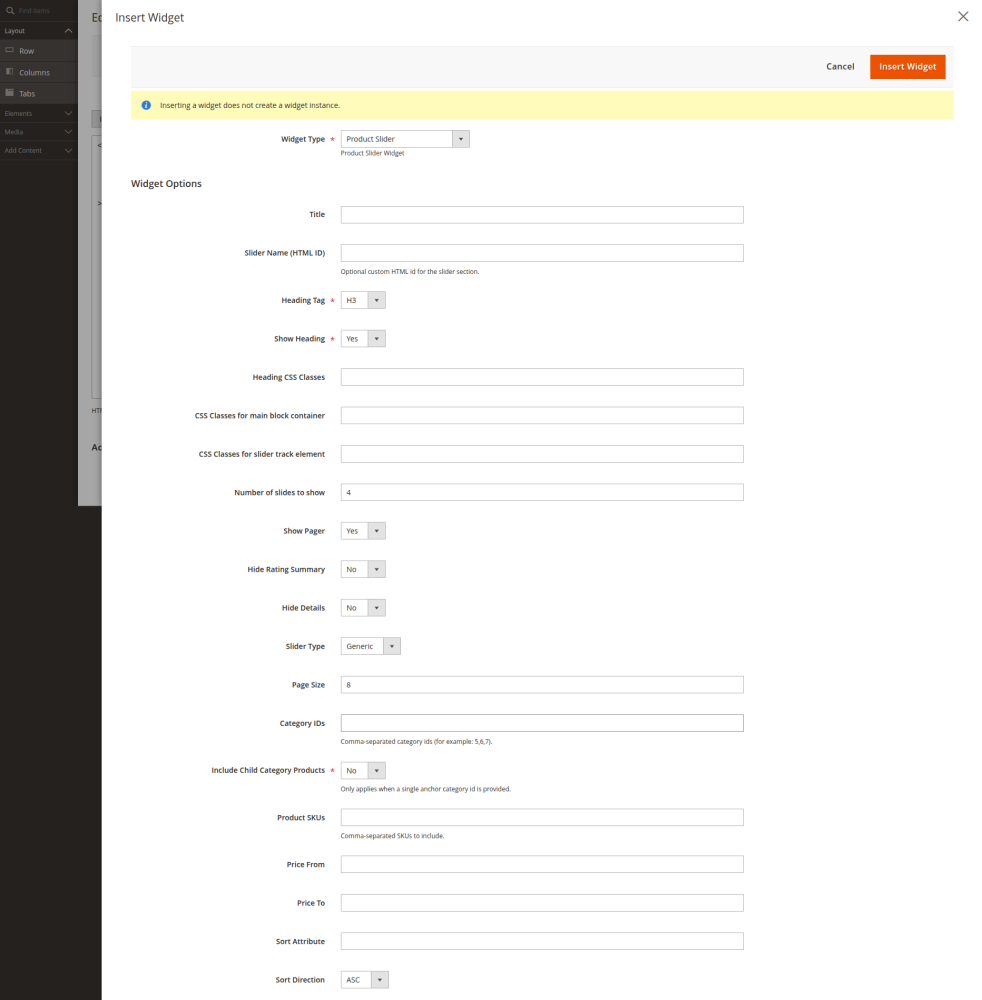Image resolution: width=982 pixels, height=1000 pixels.
Task: Open Include Child Category Products dropdown
Action: pos(363,770)
